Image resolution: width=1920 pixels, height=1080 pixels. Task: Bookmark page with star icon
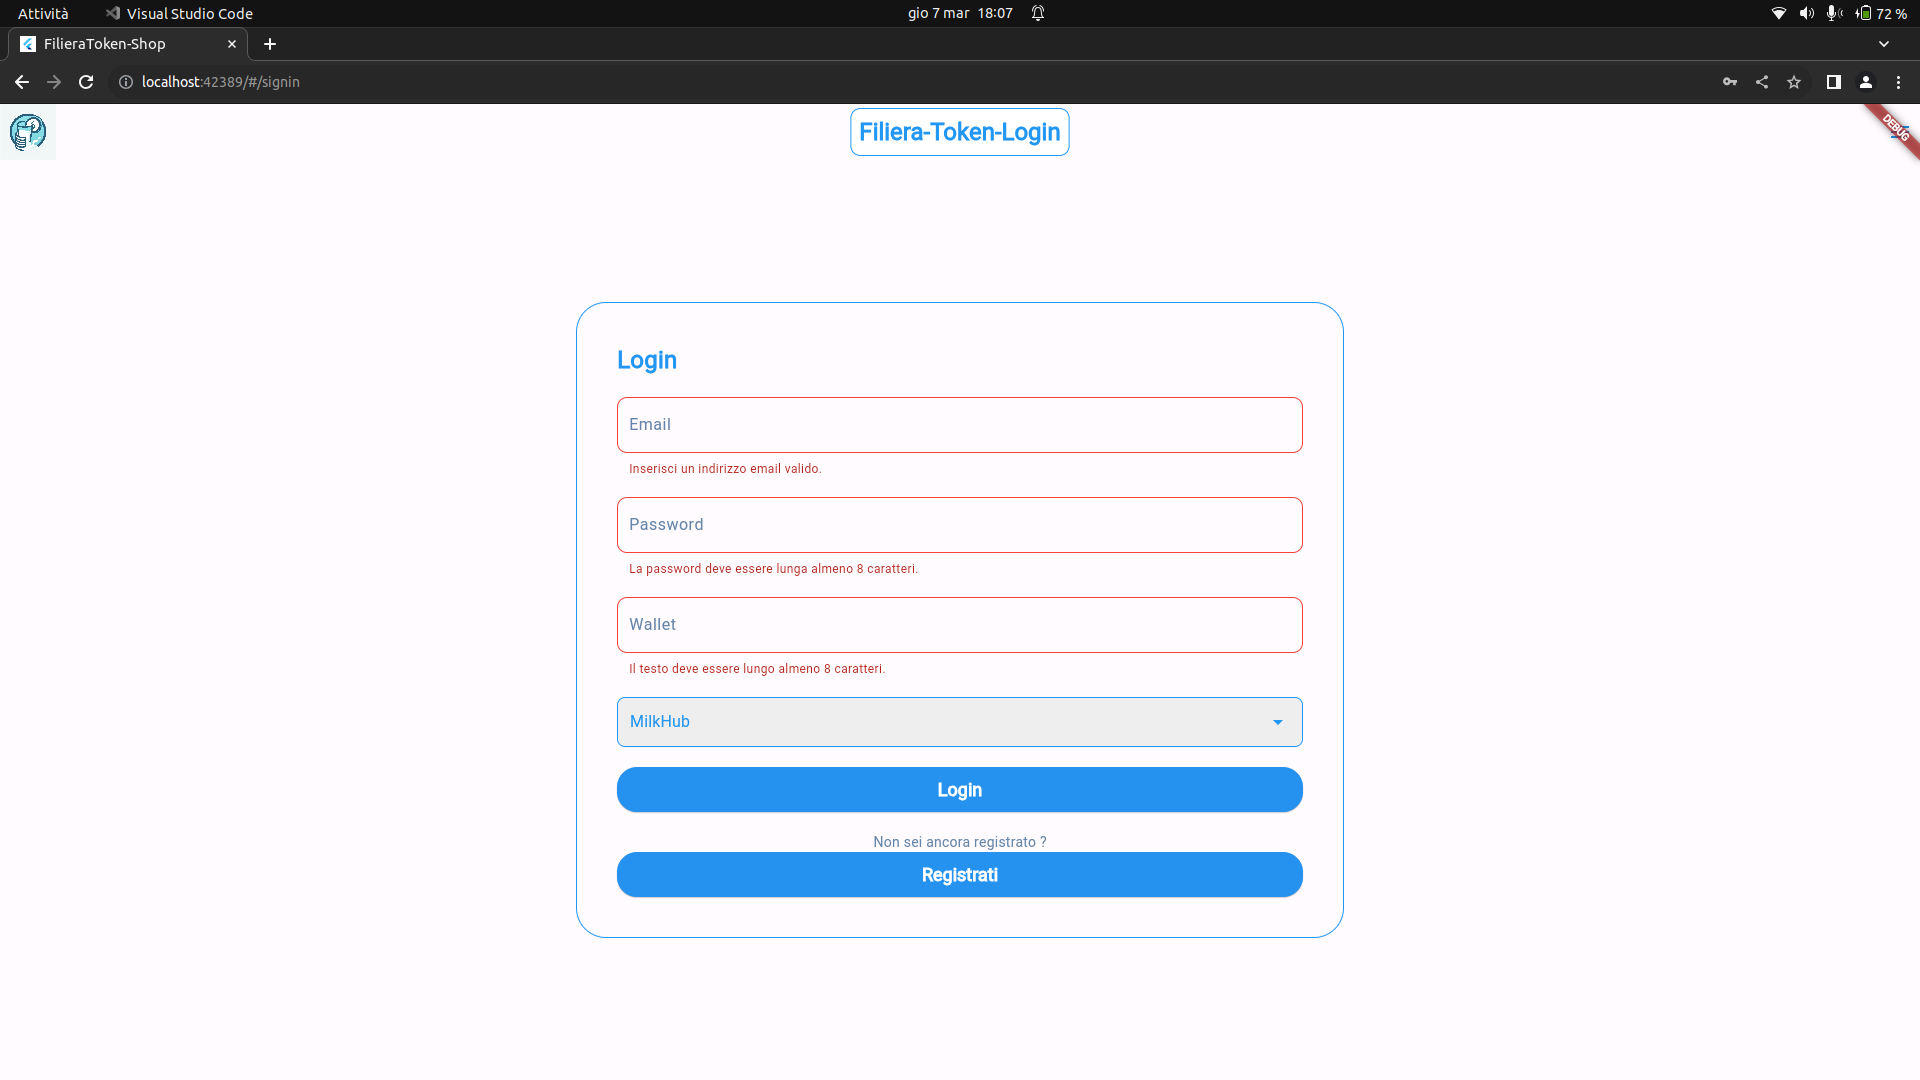pos(1794,82)
